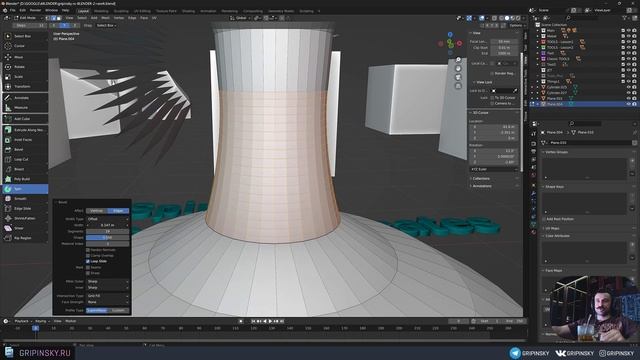Choose the Custom profile type

pyautogui.click(x=118, y=310)
